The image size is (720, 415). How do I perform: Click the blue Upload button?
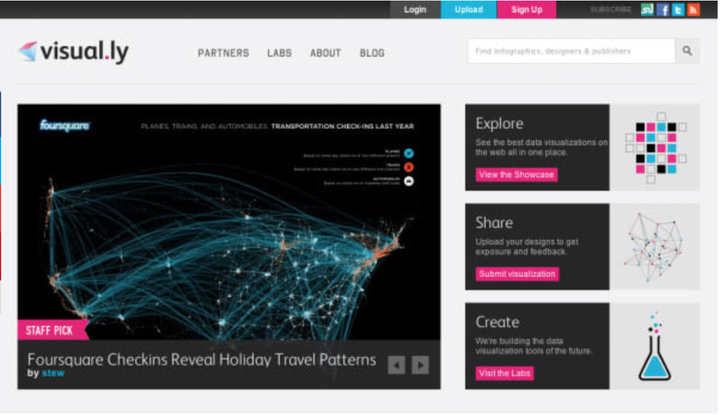[469, 10]
